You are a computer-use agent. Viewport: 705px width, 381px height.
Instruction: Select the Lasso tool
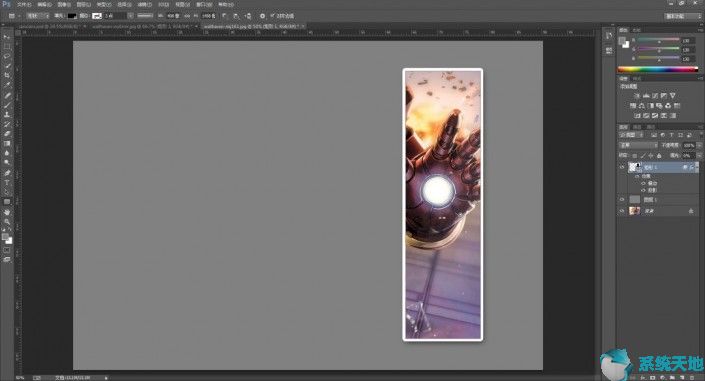[x=7, y=56]
